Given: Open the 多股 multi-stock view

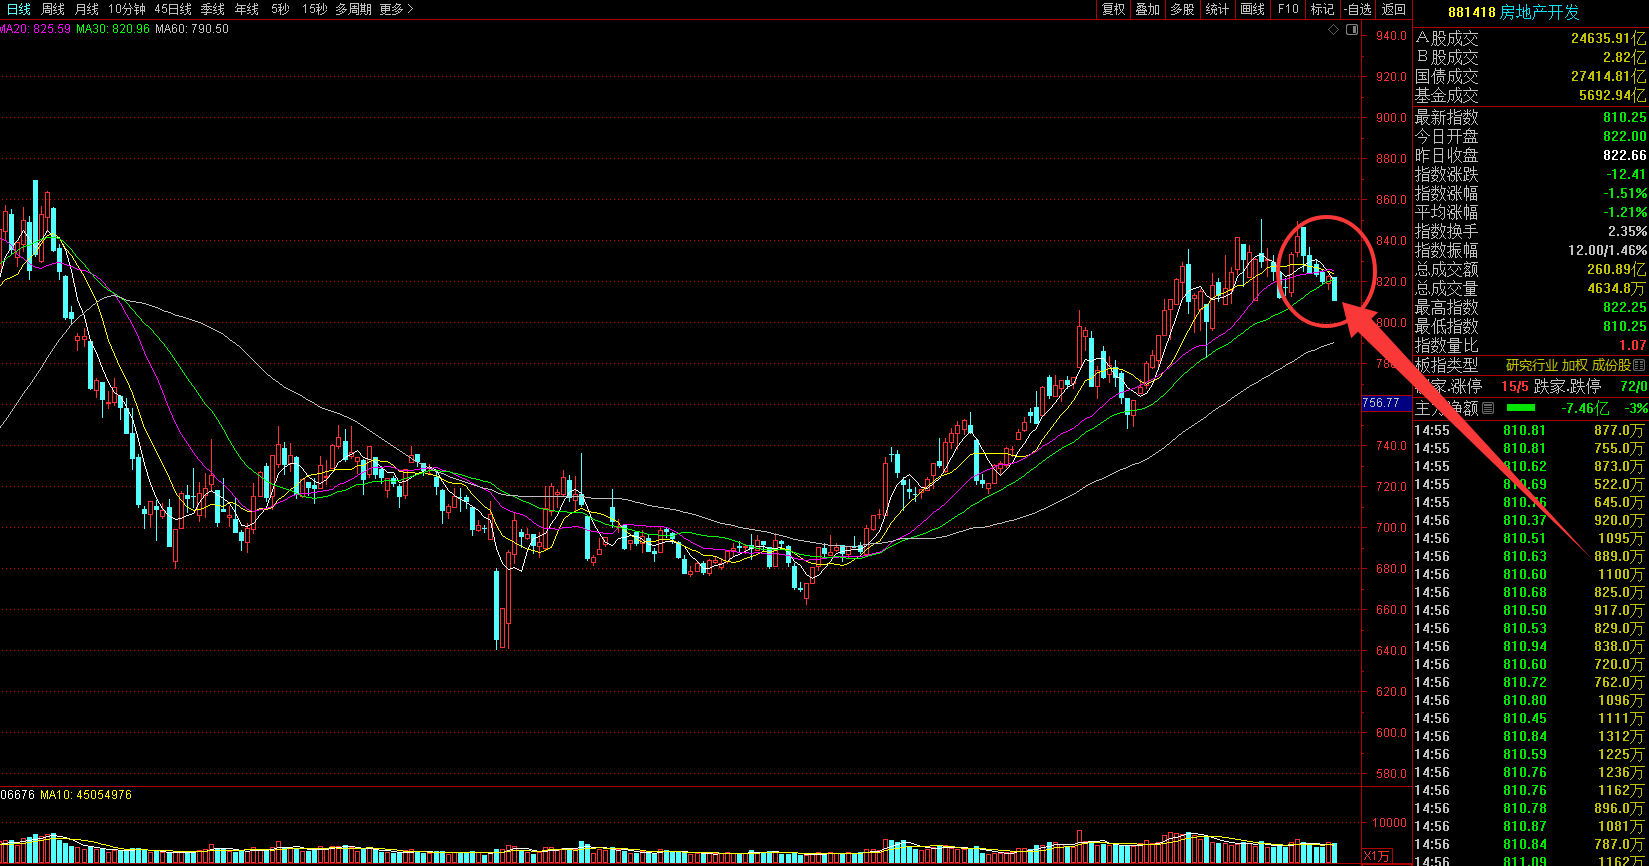Looking at the screenshot, I should [x=1183, y=9].
